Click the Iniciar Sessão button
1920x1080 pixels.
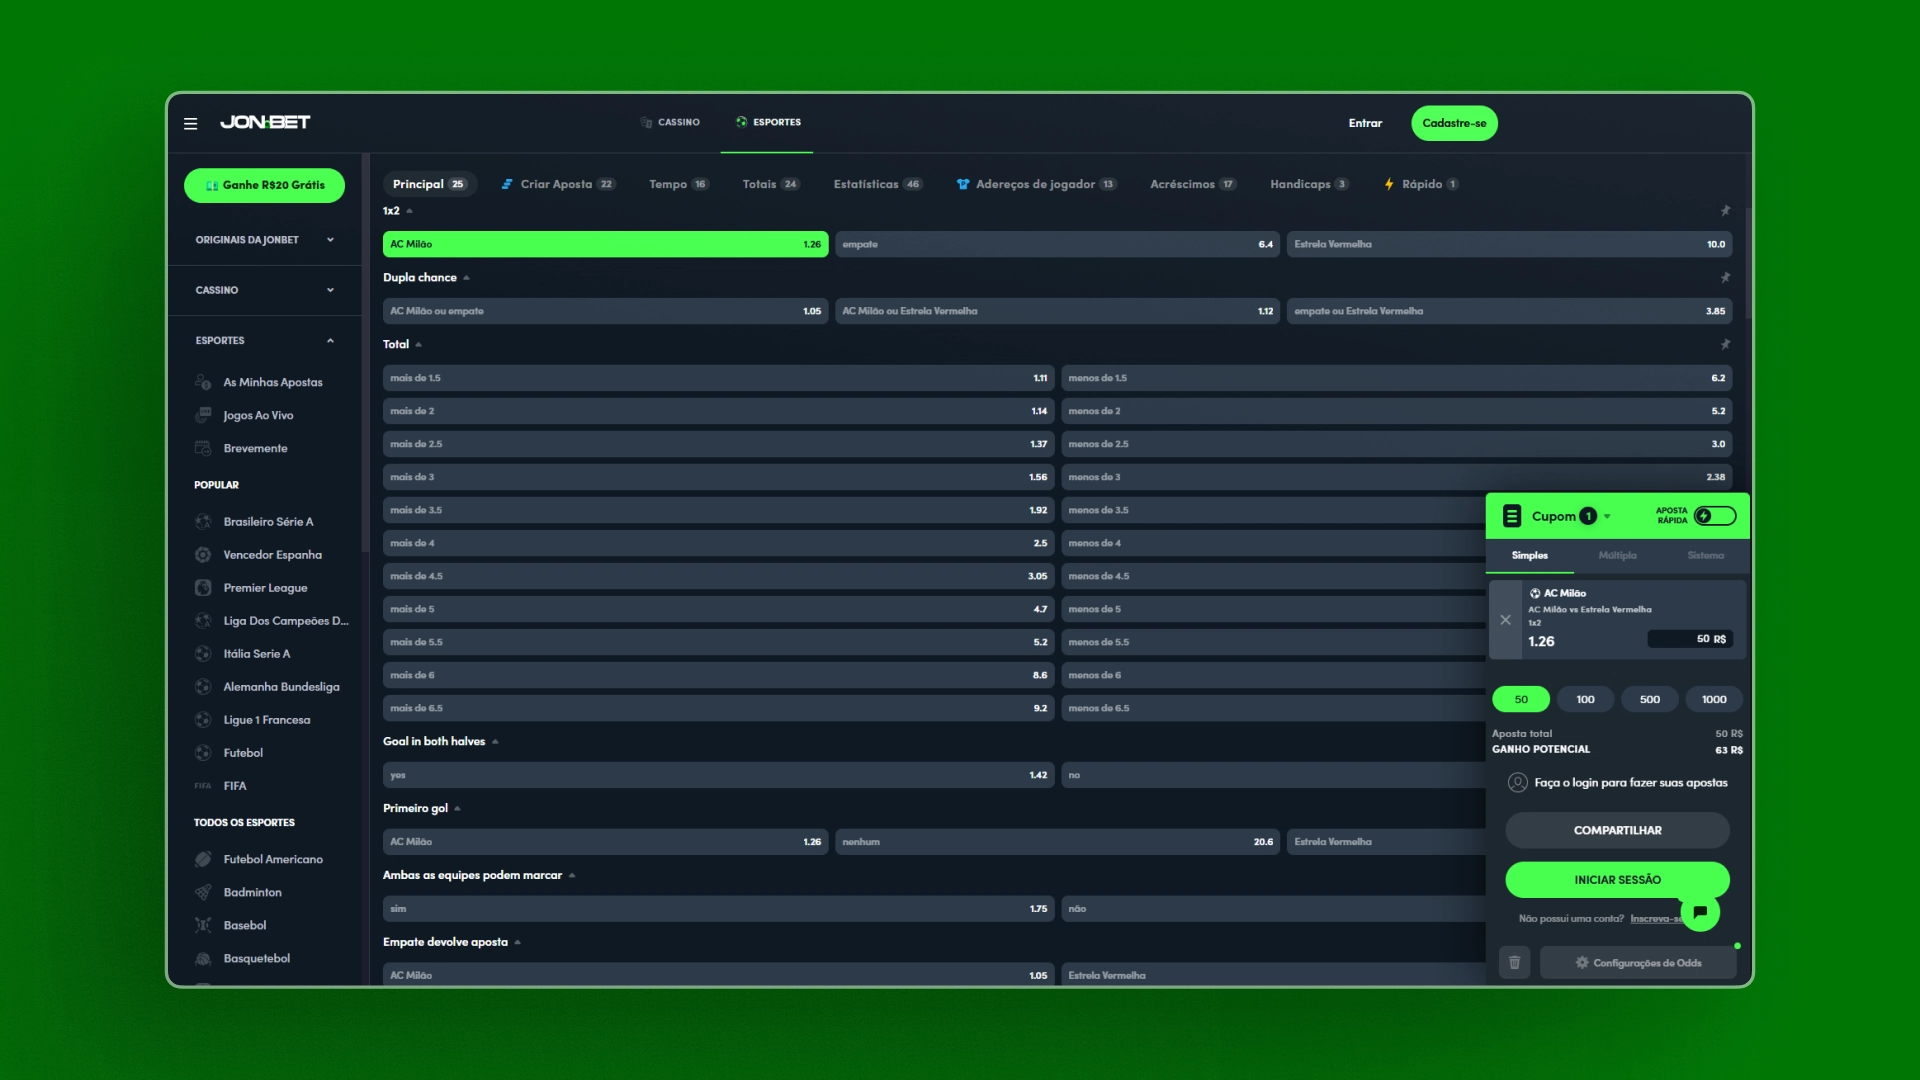click(1616, 880)
